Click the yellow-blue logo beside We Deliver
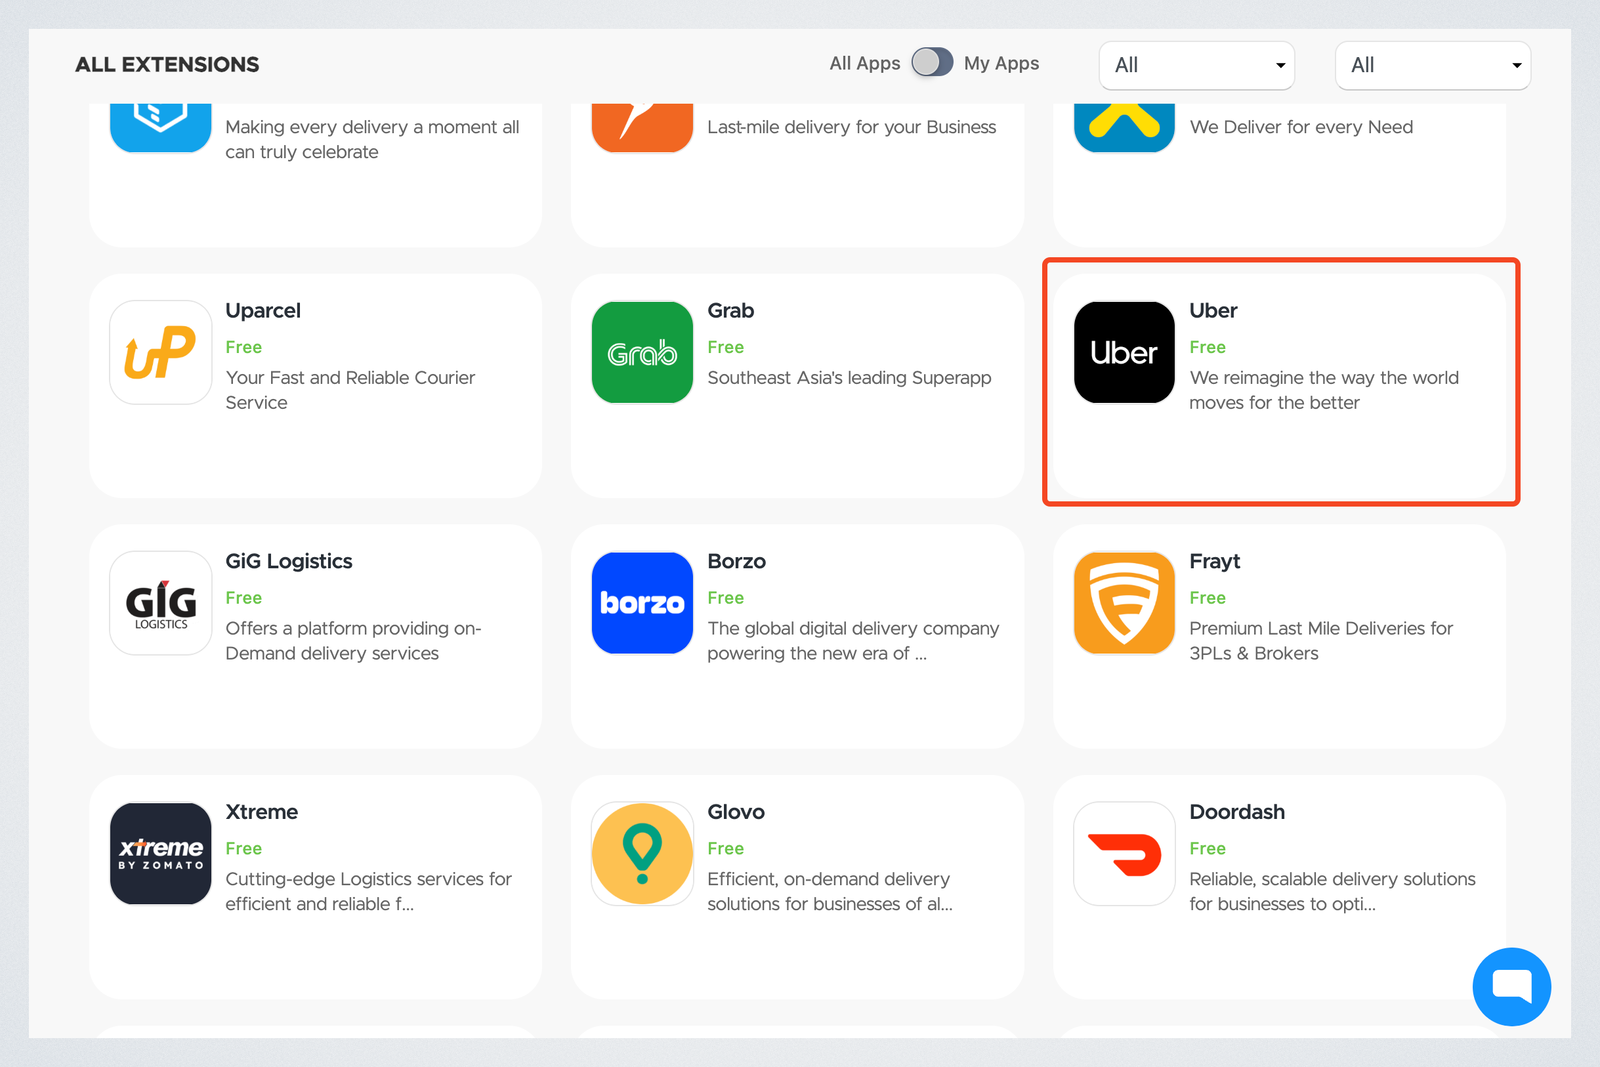This screenshot has height=1067, width=1600. pos(1124,128)
